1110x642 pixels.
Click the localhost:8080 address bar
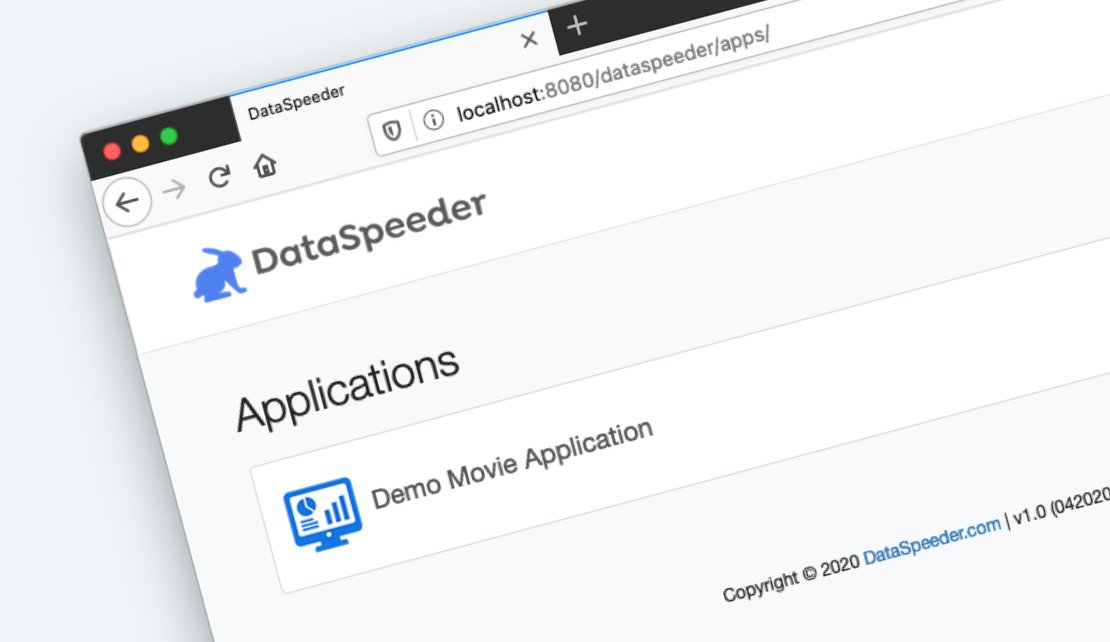coord(613,74)
